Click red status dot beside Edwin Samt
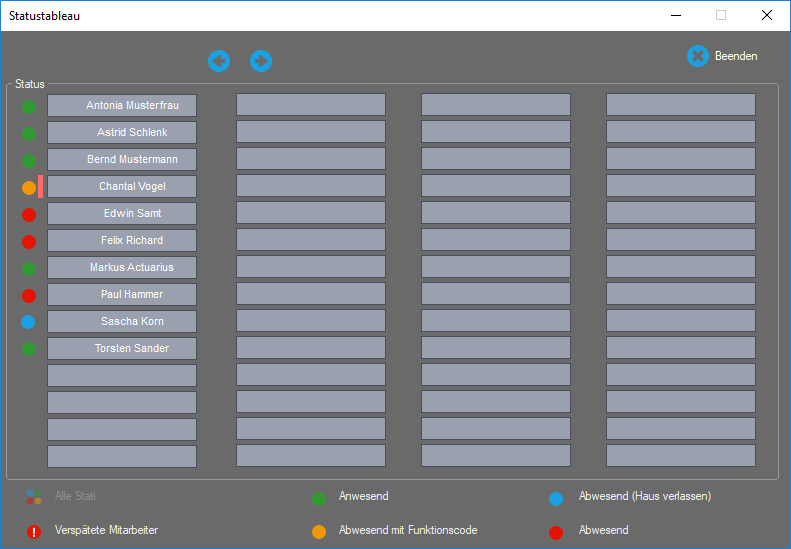Image resolution: width=791 pixels, height=549 pixels. tap(29, 214)
